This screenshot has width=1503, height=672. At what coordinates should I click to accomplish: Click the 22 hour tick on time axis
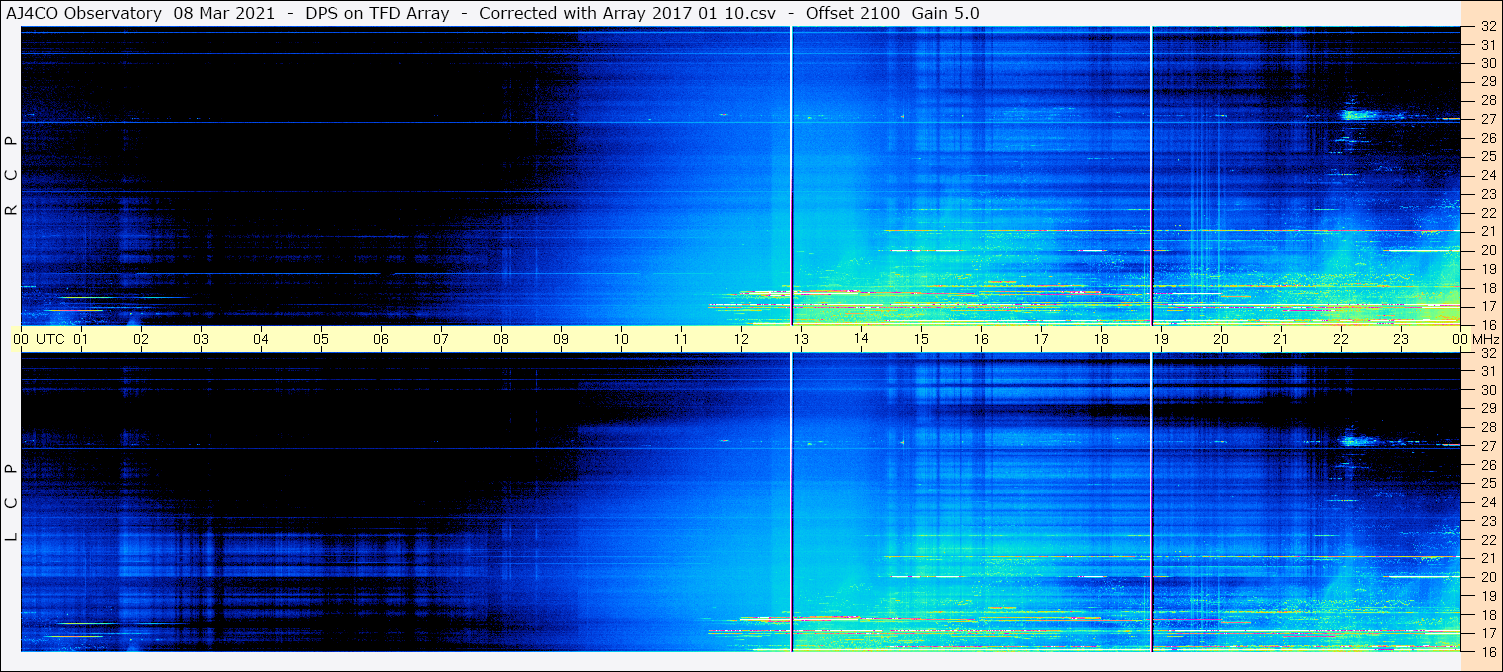tap(1341, 339)
